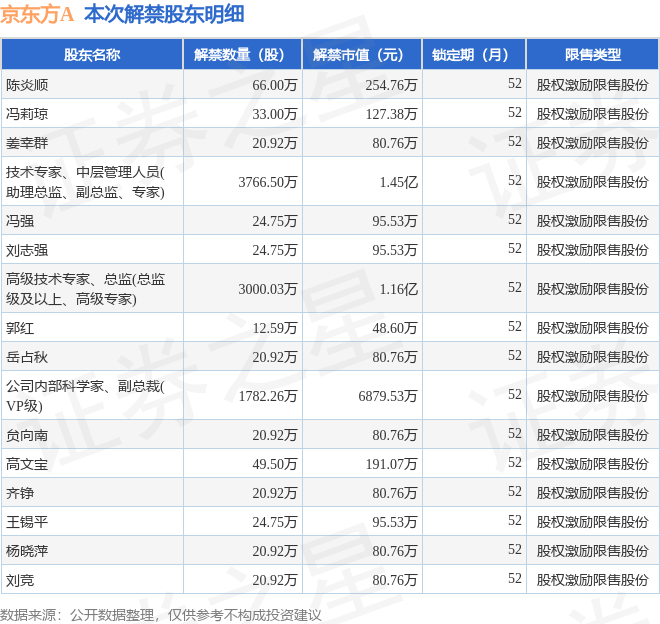Select shareholder name 王锡平
660x624 pixels.
click(x=27, y=522)
